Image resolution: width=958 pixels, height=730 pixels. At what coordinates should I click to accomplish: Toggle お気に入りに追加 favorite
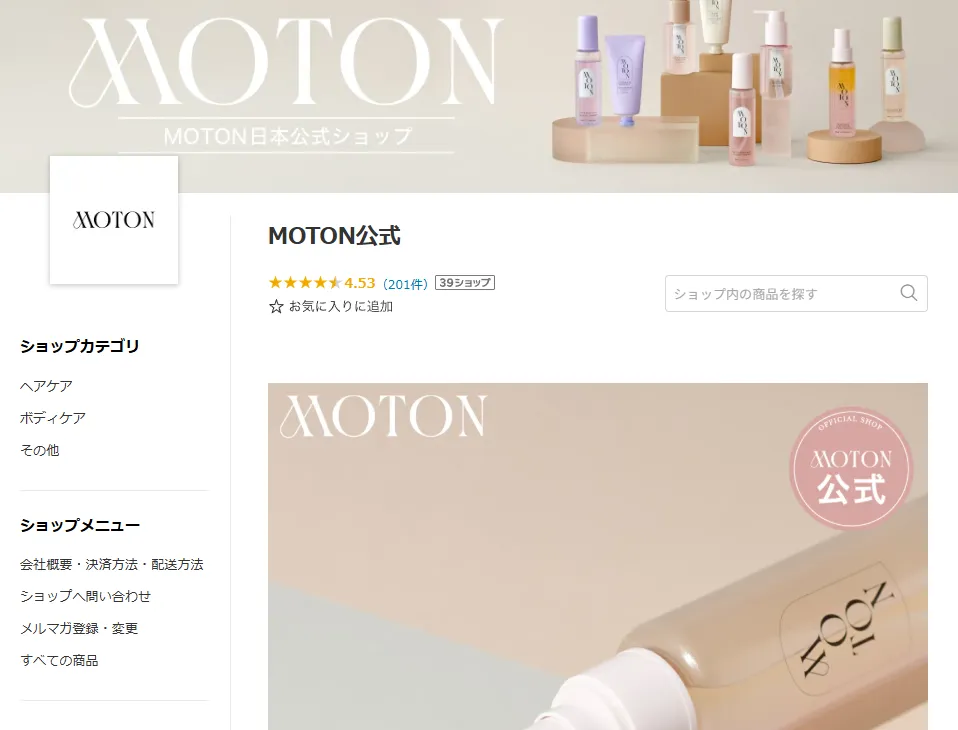click(331, 307)
